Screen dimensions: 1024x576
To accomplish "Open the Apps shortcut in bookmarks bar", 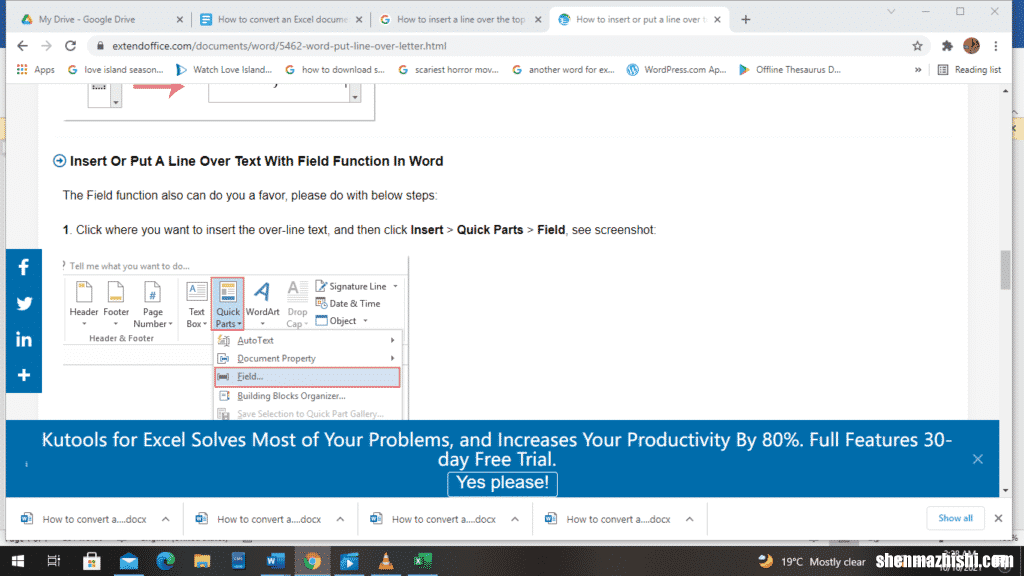I will click(36, 69).
